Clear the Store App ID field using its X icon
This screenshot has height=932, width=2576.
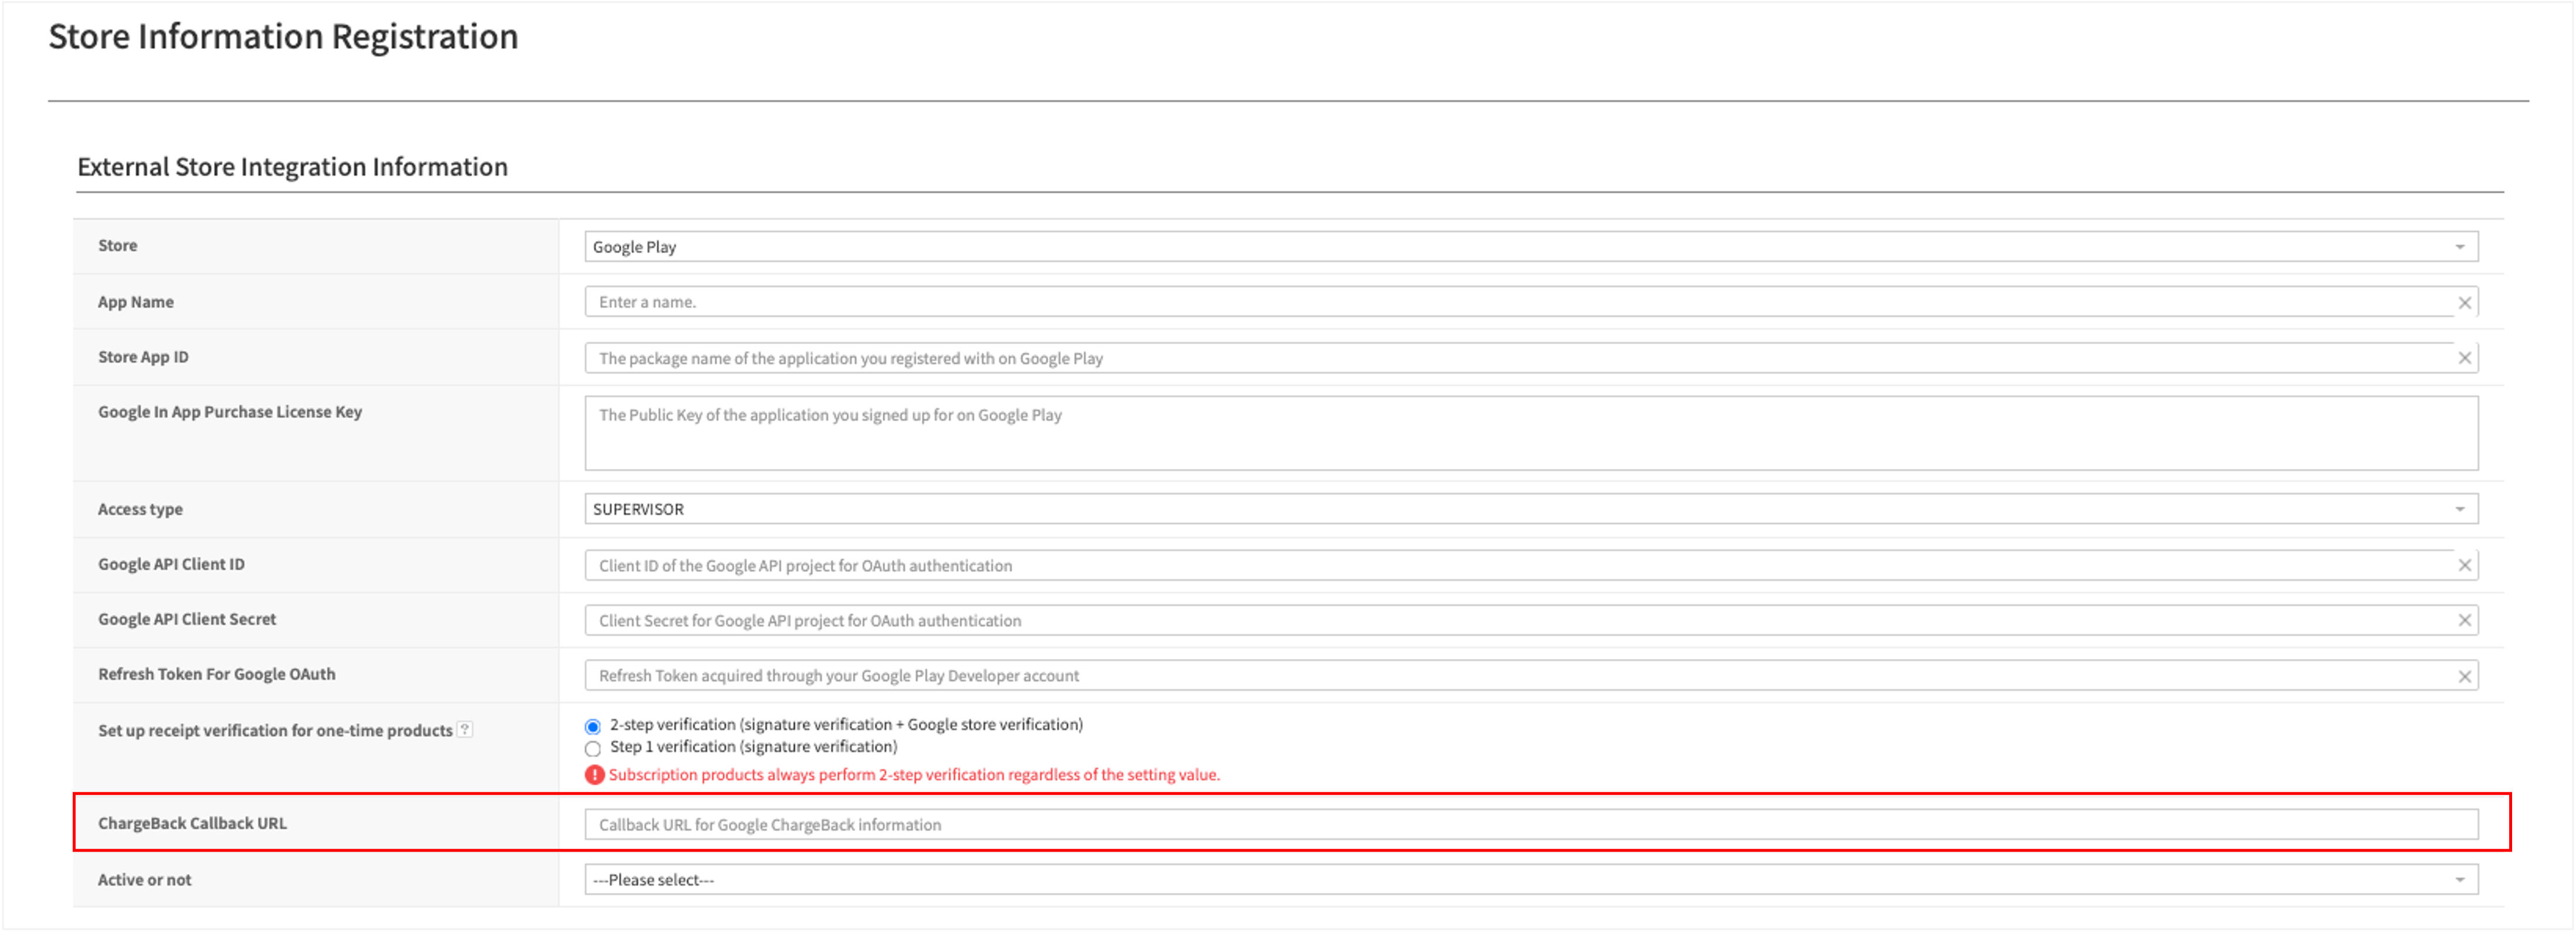point(2464,358)
